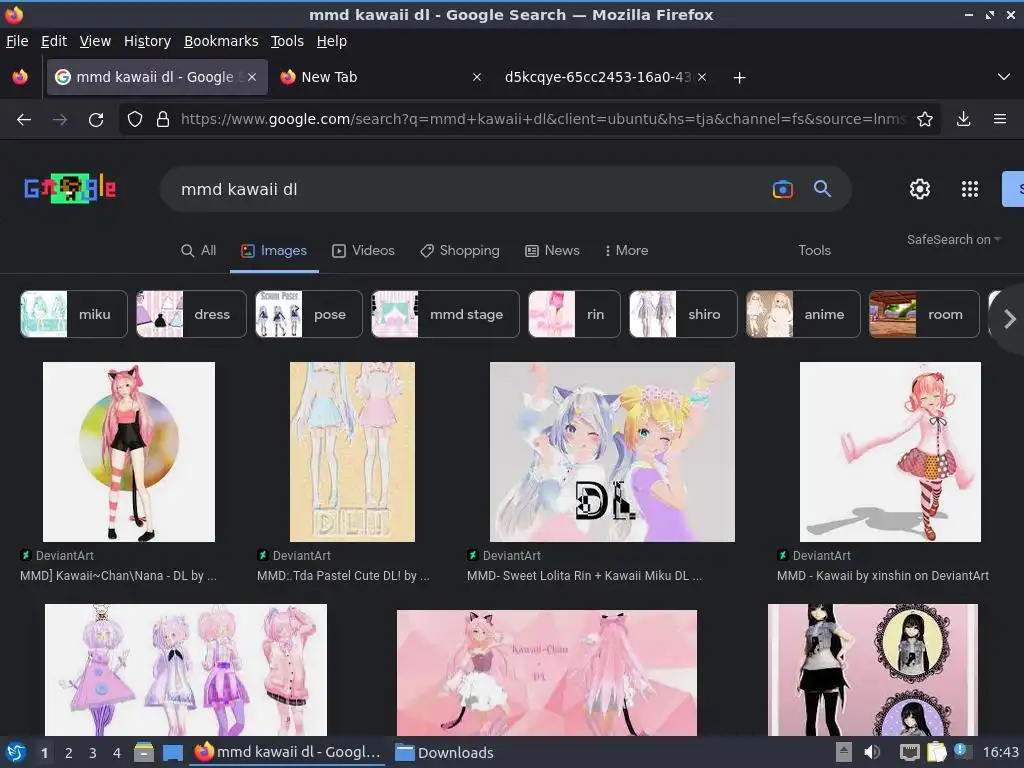Screen dimensions: 1024x768
Task: Open the History menu
Action: [x=147, y=41]
